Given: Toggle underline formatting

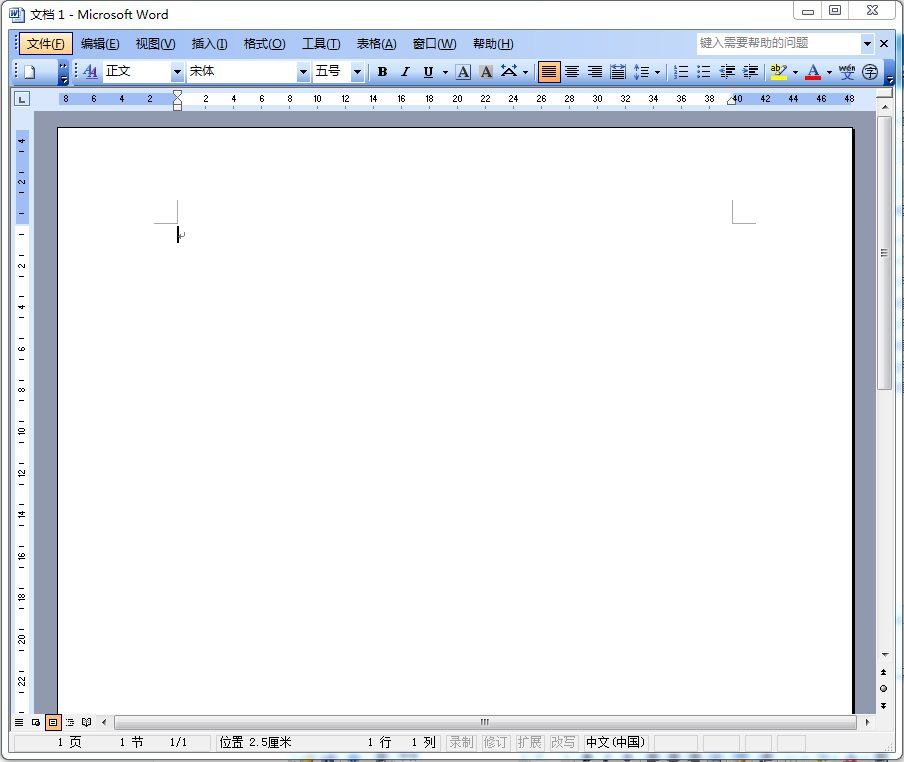Looking at the screenshot, I should 428,72.
